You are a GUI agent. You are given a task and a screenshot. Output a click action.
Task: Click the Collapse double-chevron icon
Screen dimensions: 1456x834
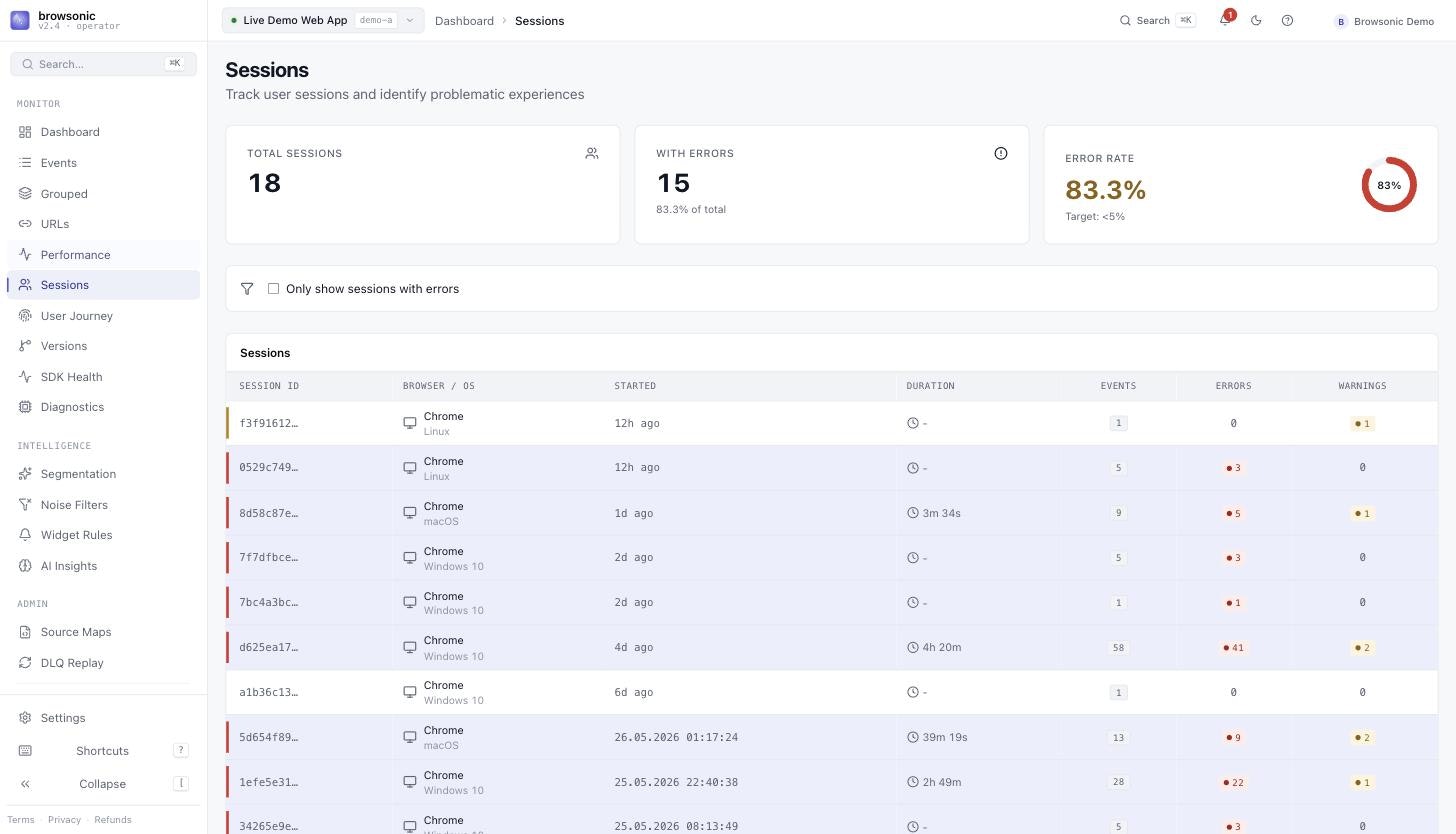pos(25,784)
